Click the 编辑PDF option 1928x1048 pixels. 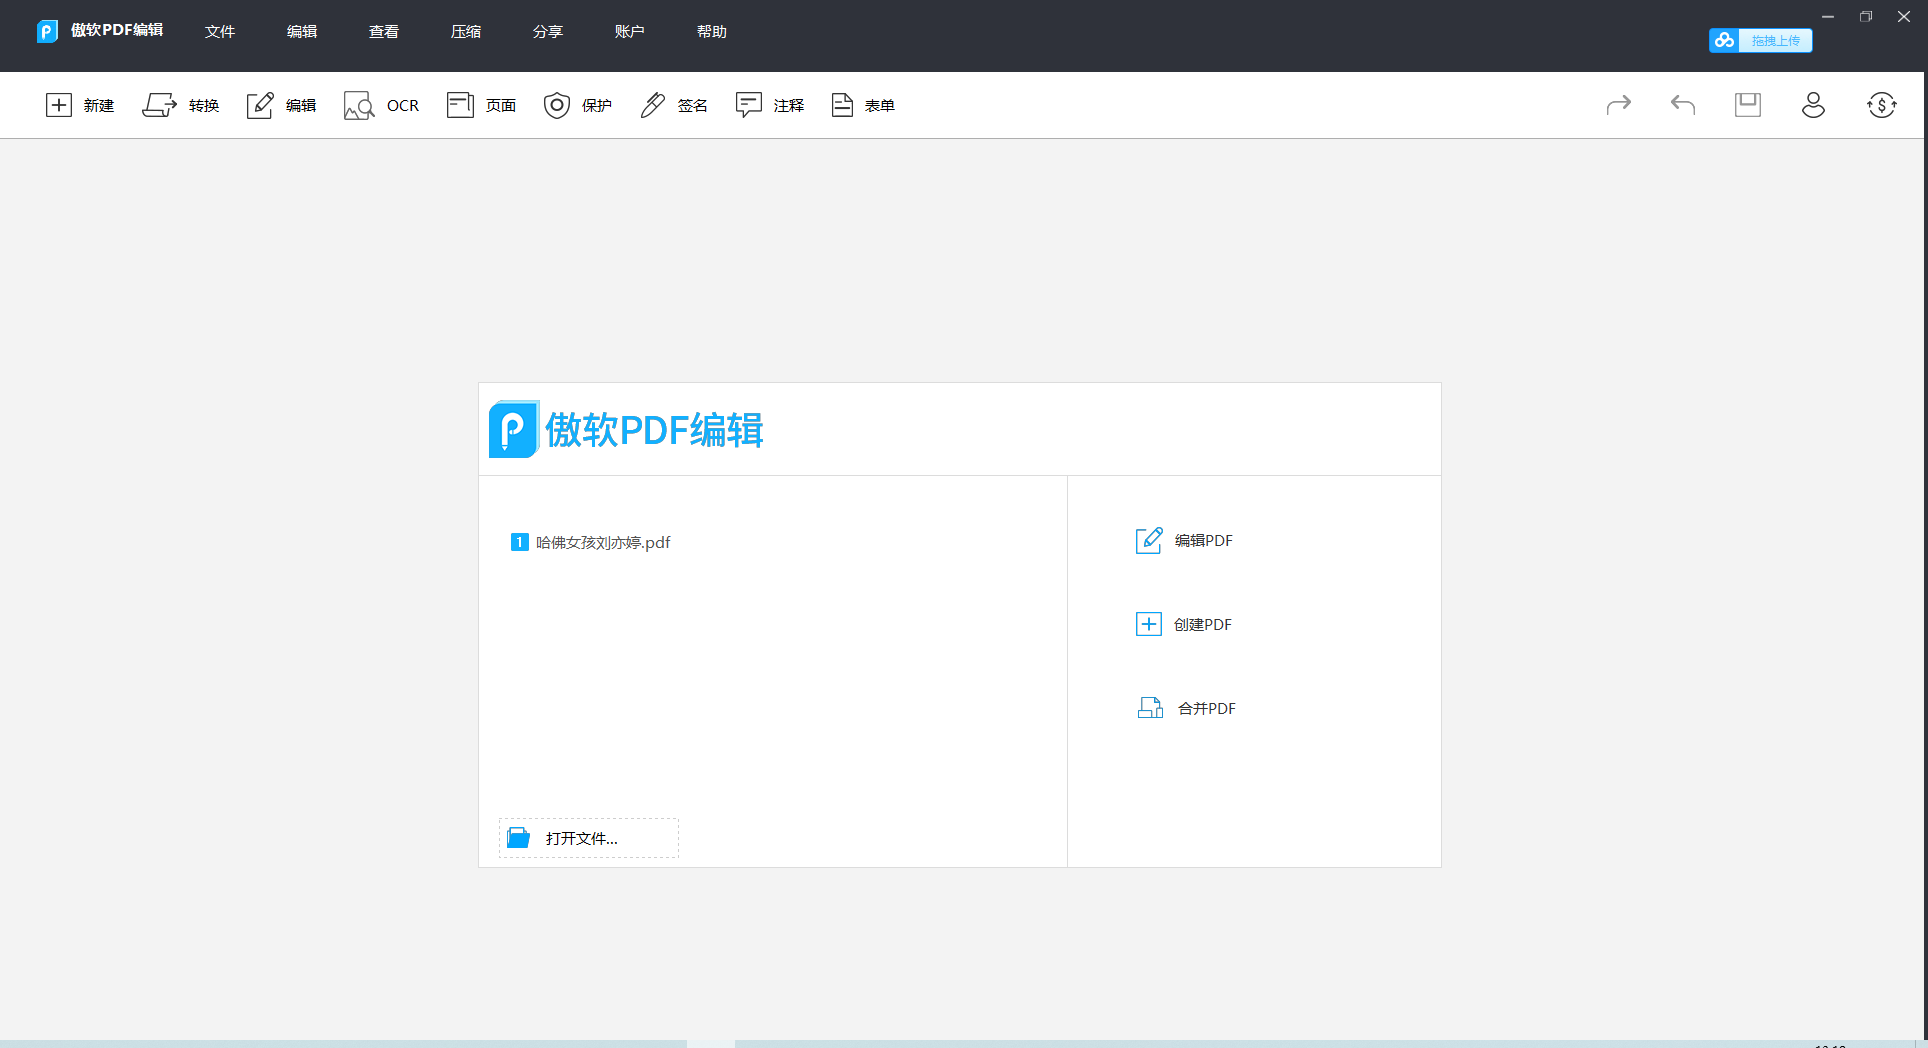pos(1204,541)
